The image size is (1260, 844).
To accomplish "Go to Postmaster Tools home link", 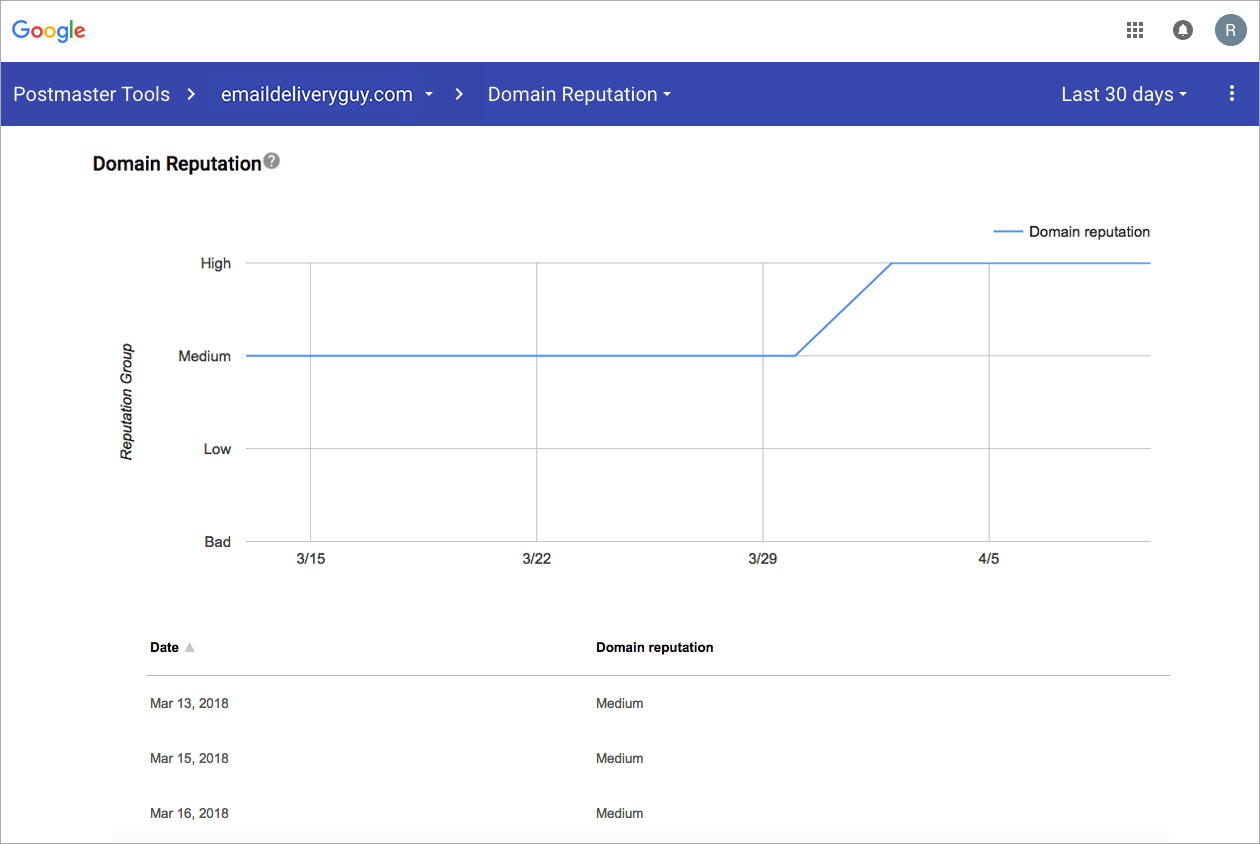I will click(x=91, y=94).
